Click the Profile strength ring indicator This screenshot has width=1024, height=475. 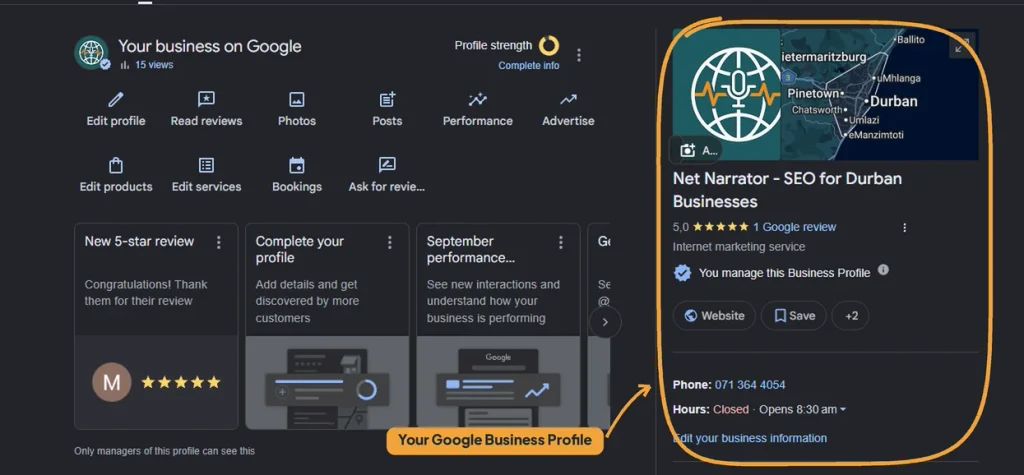(x=549, y=46)
